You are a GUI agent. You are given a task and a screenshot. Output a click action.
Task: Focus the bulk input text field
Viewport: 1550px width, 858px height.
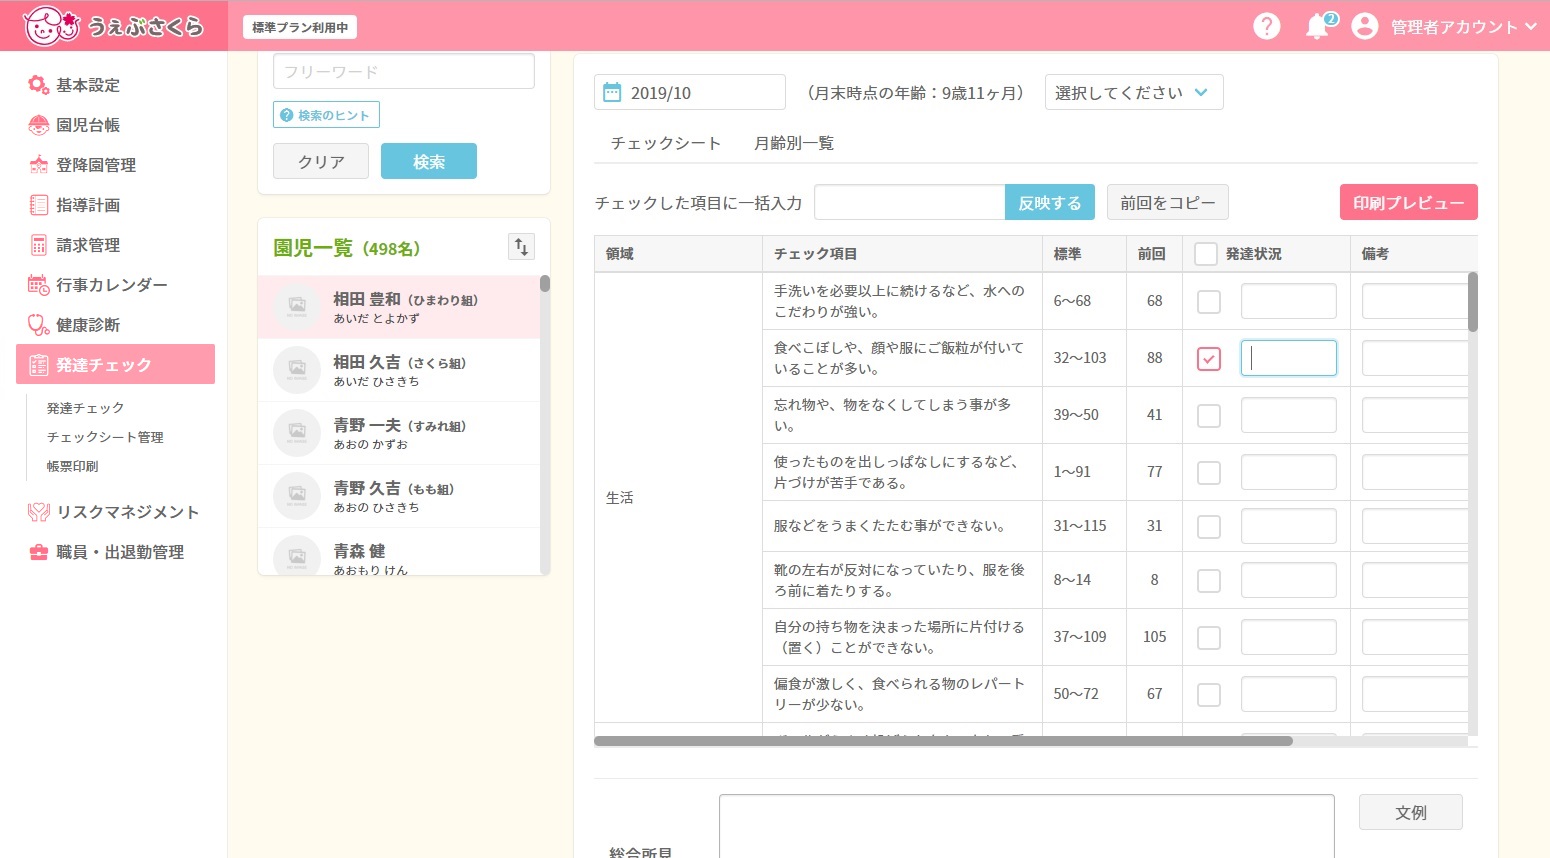[910, 202]
